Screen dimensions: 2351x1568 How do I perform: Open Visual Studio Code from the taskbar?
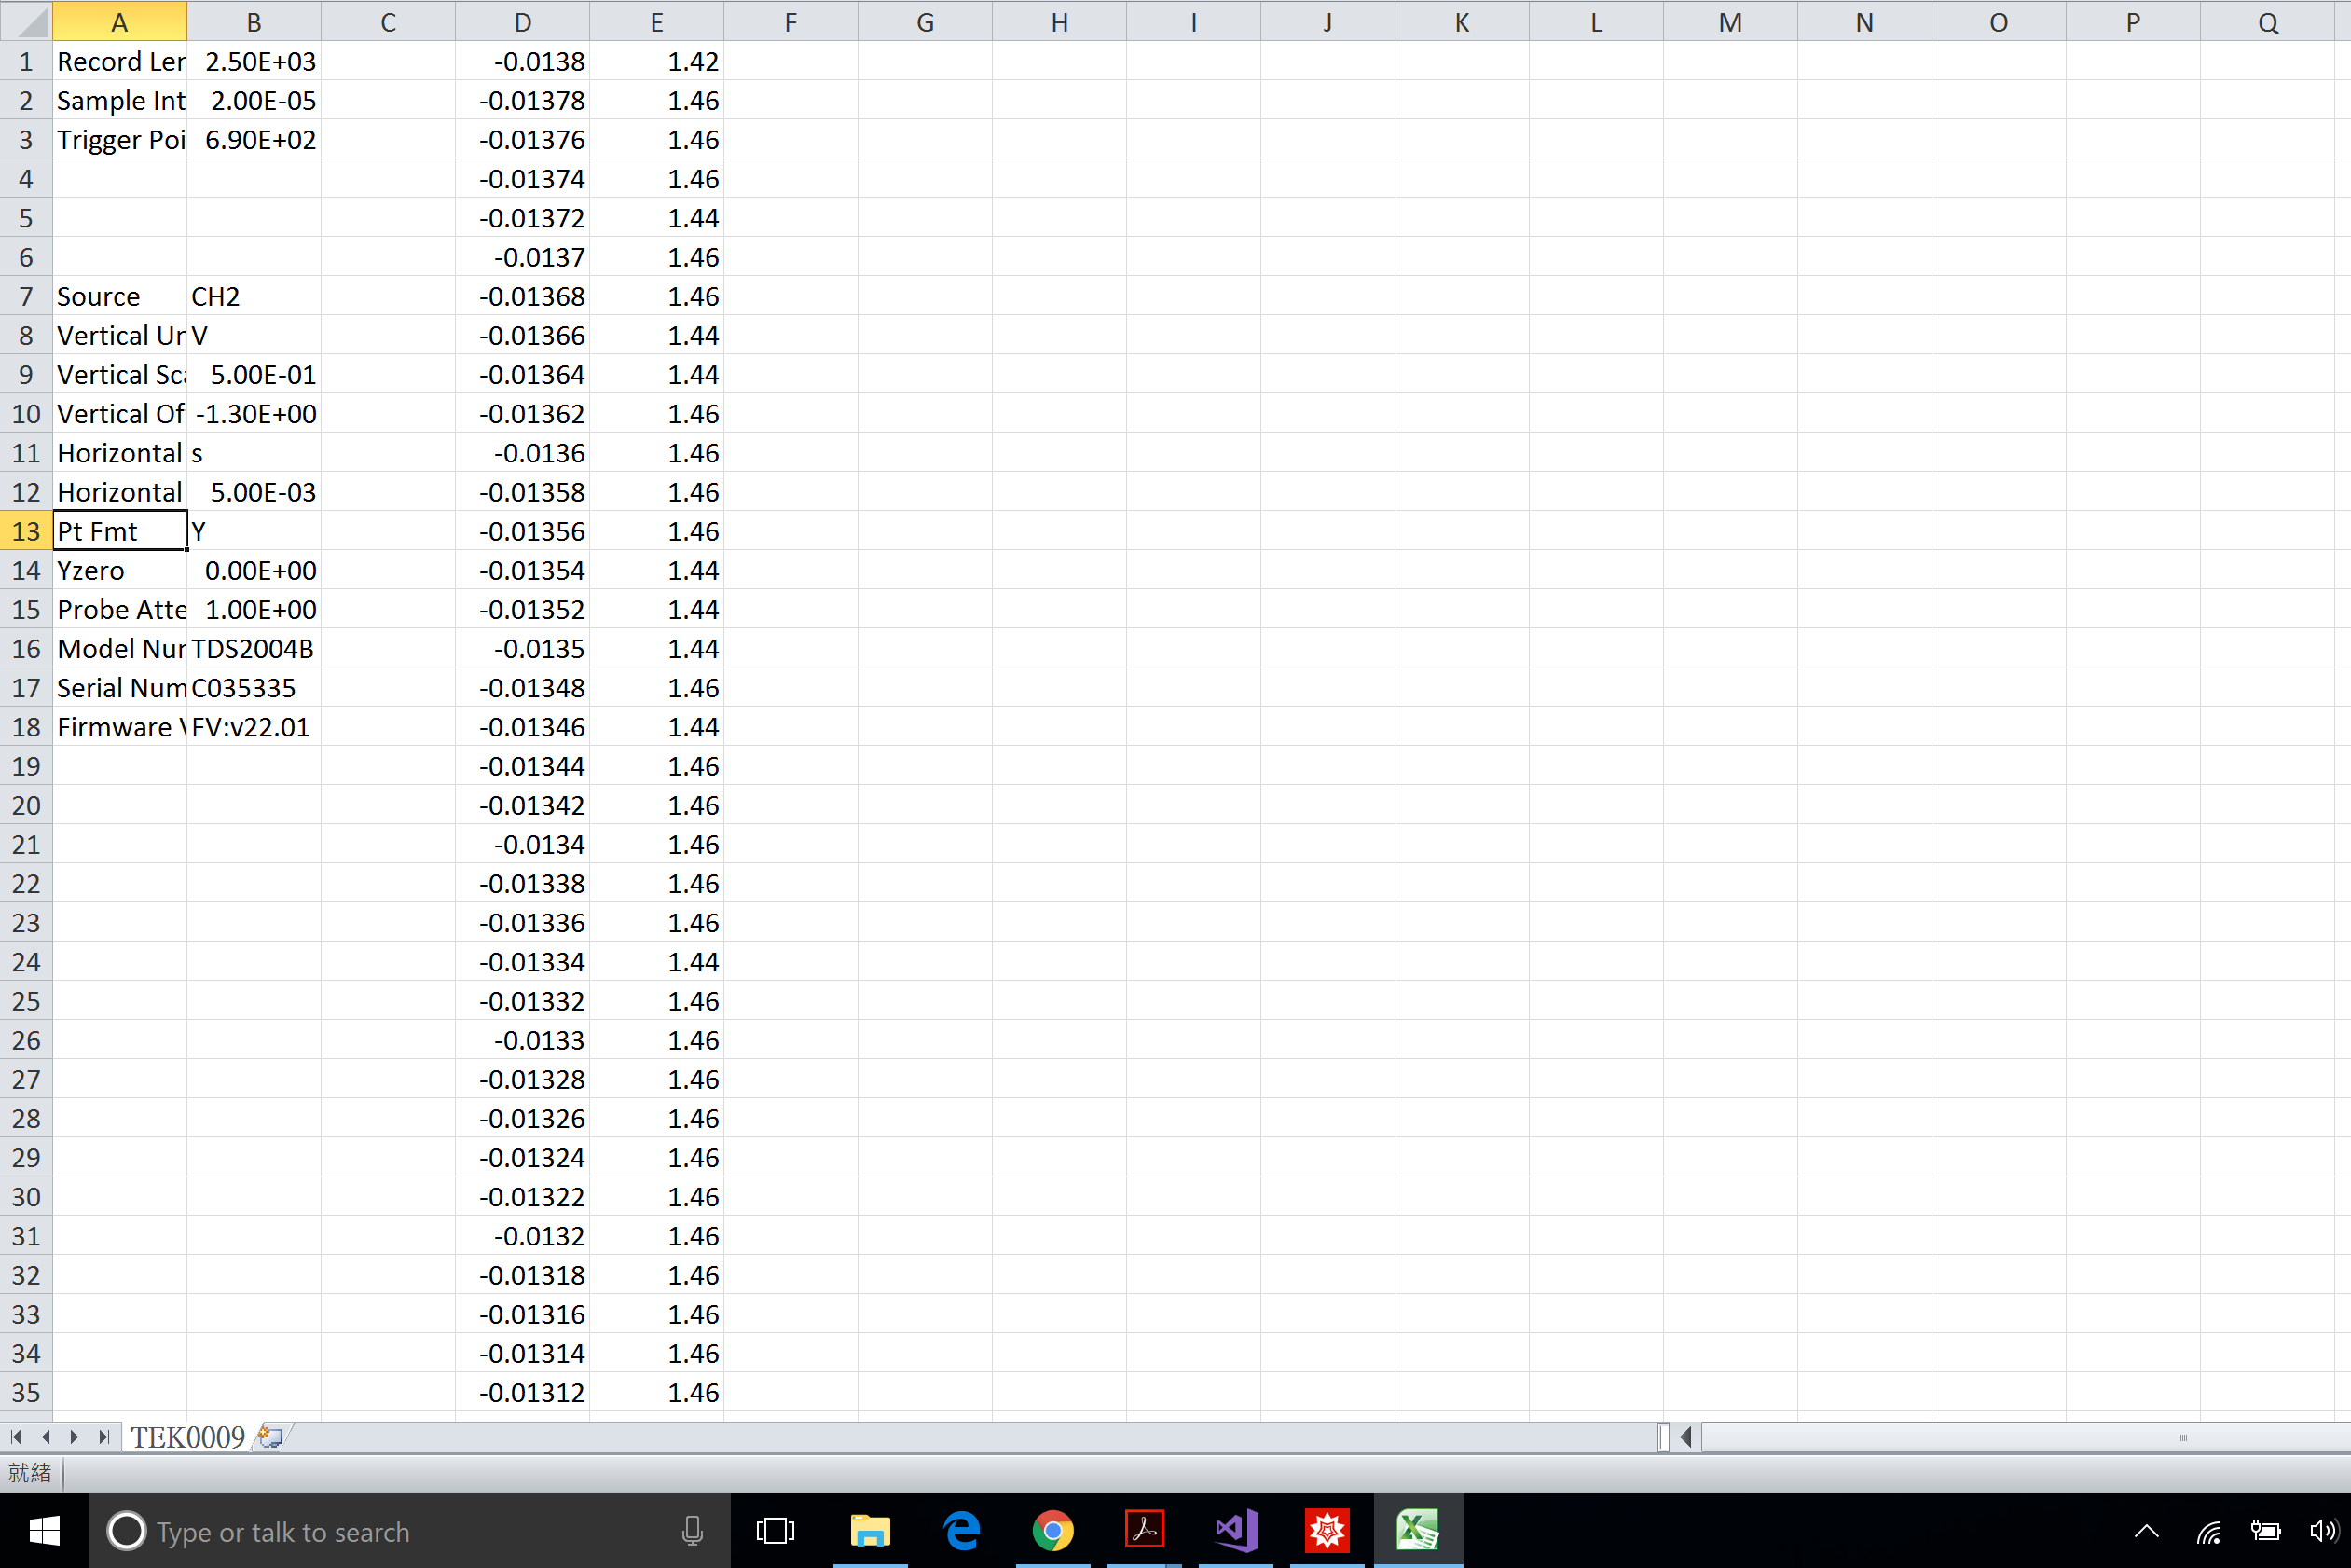click(x=1234, y=1530)
